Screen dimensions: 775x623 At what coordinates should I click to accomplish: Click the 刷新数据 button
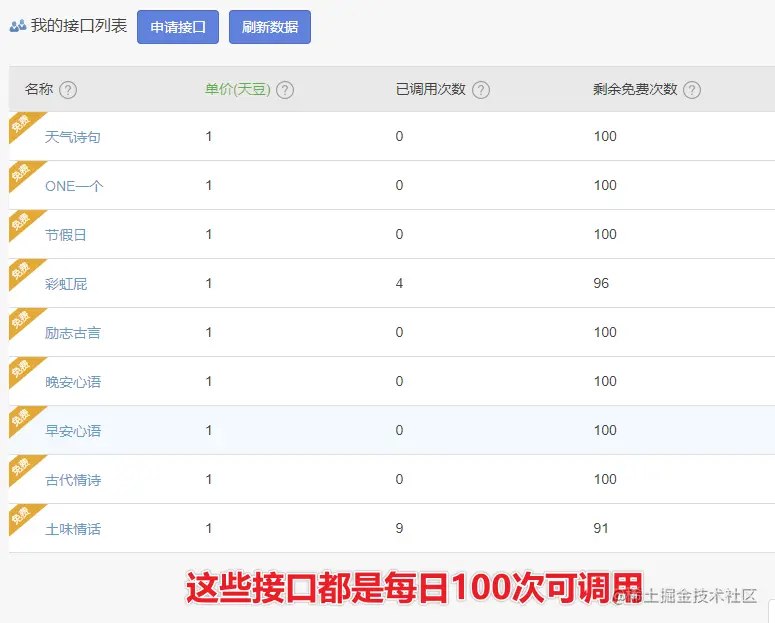tap(270, 27)
